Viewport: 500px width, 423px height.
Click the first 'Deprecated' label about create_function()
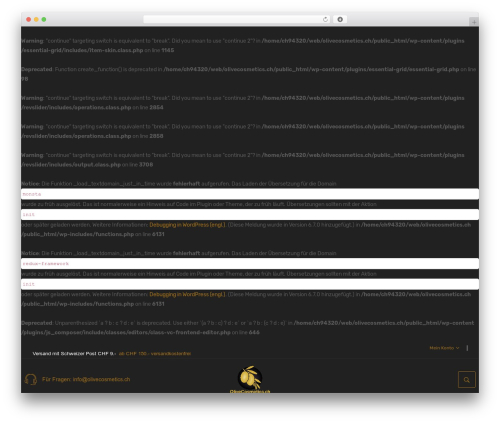37,69
